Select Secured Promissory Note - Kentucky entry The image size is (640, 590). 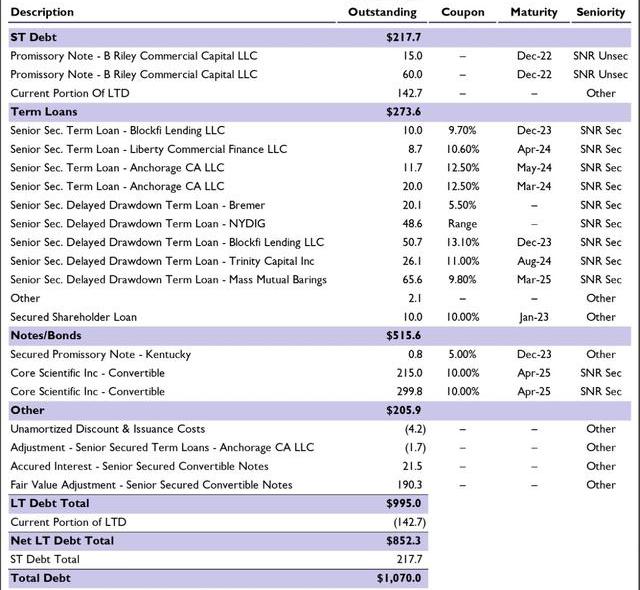[100, 354]
